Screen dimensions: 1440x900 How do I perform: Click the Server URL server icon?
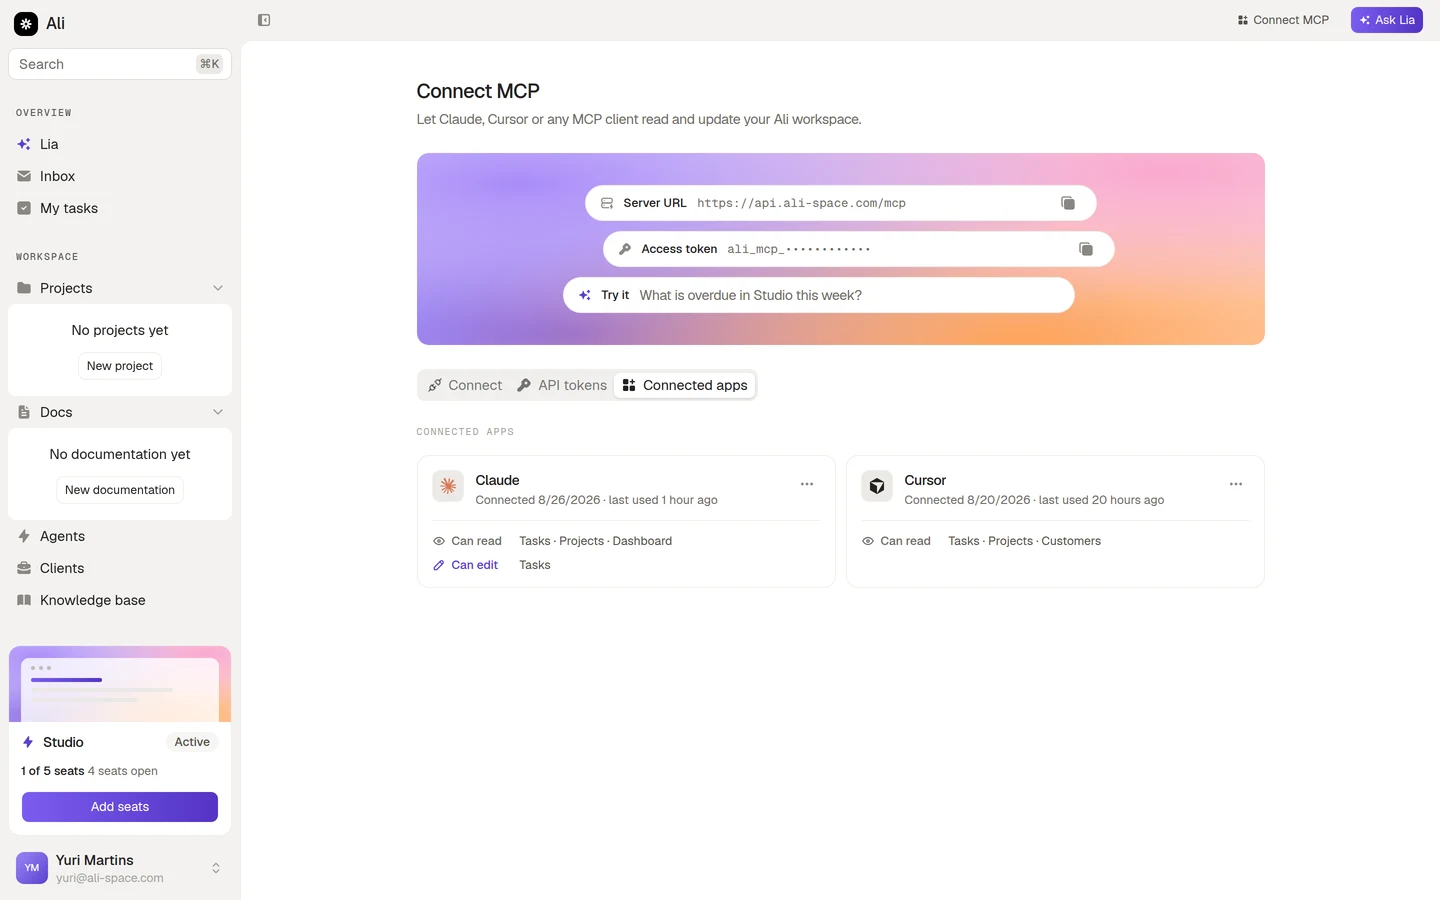pos(607,203)
